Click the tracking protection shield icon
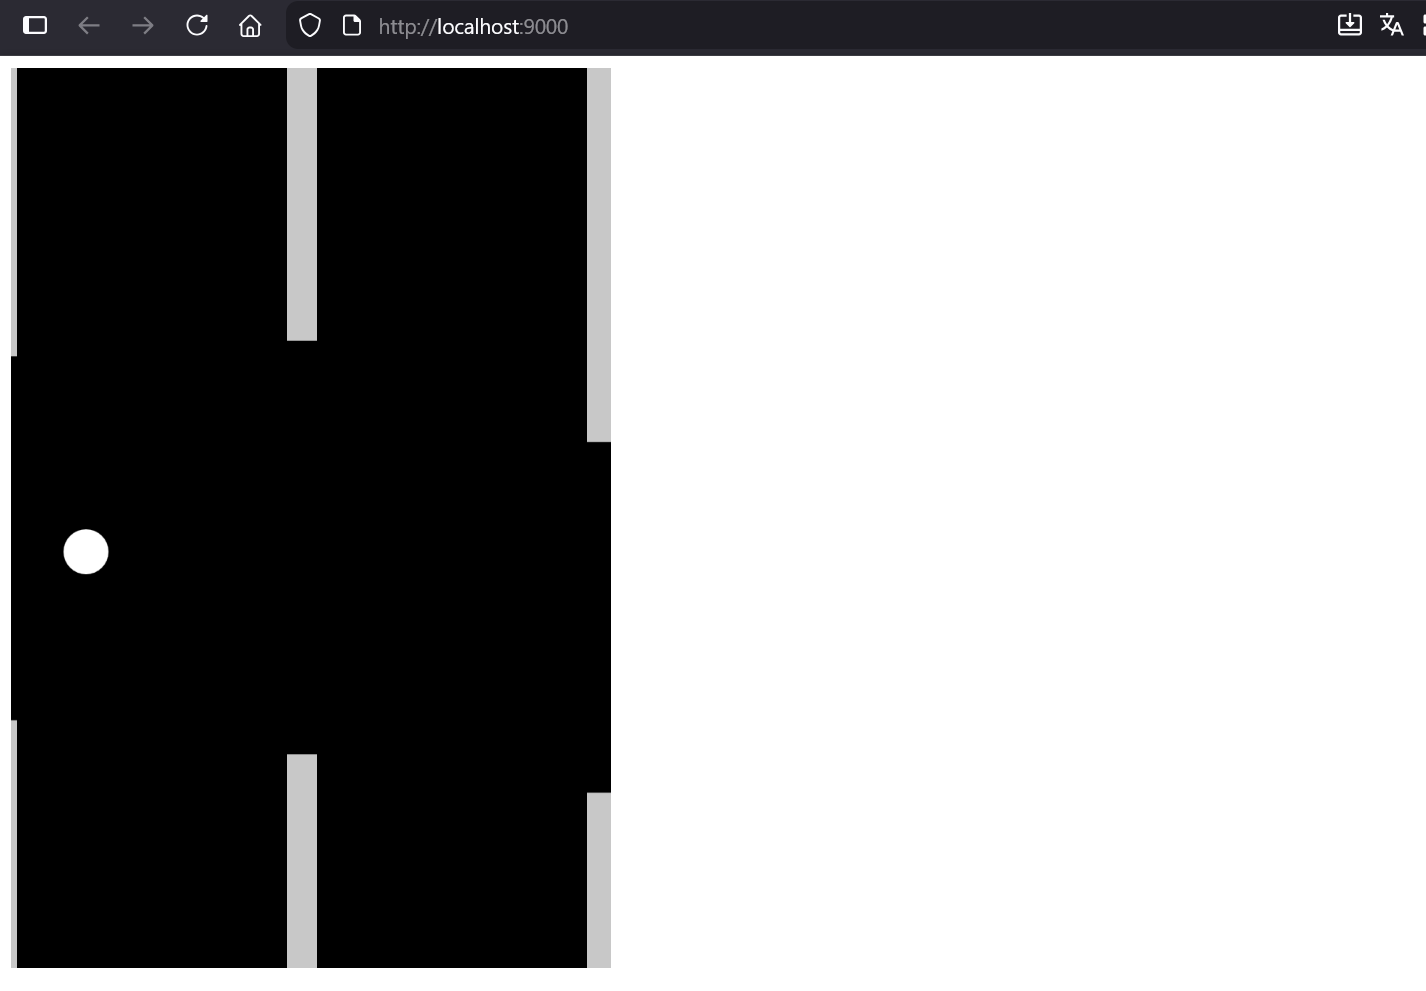Viewport: 1426px width, 991px height. 310,25
